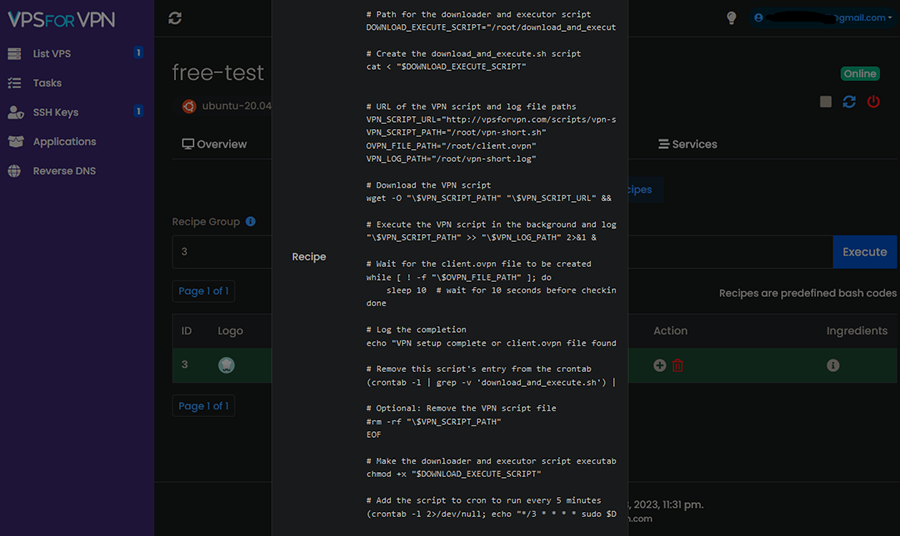
Task: Click the upper Page 1 of 1 button
Action: [203, 291]
